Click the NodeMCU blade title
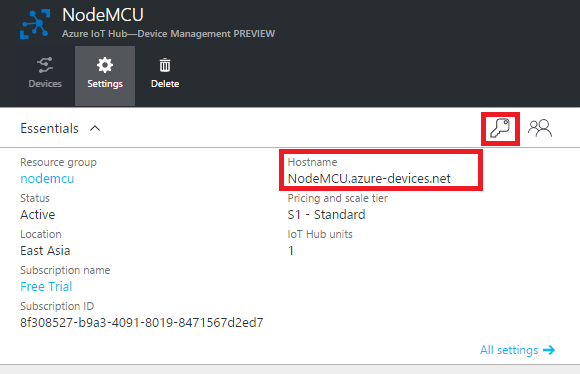Image resolution: width=580 pixels, height=374 pixels. pos(103,15)
